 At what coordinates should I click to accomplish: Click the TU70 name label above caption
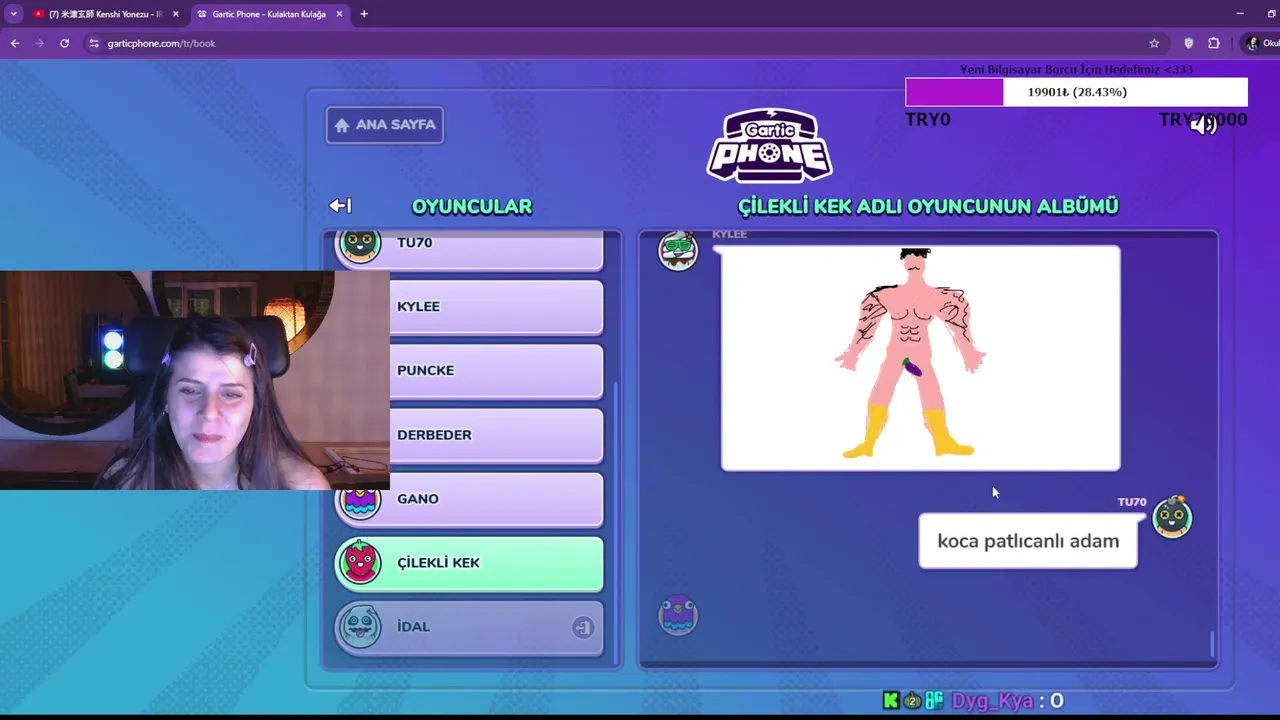1132,502
